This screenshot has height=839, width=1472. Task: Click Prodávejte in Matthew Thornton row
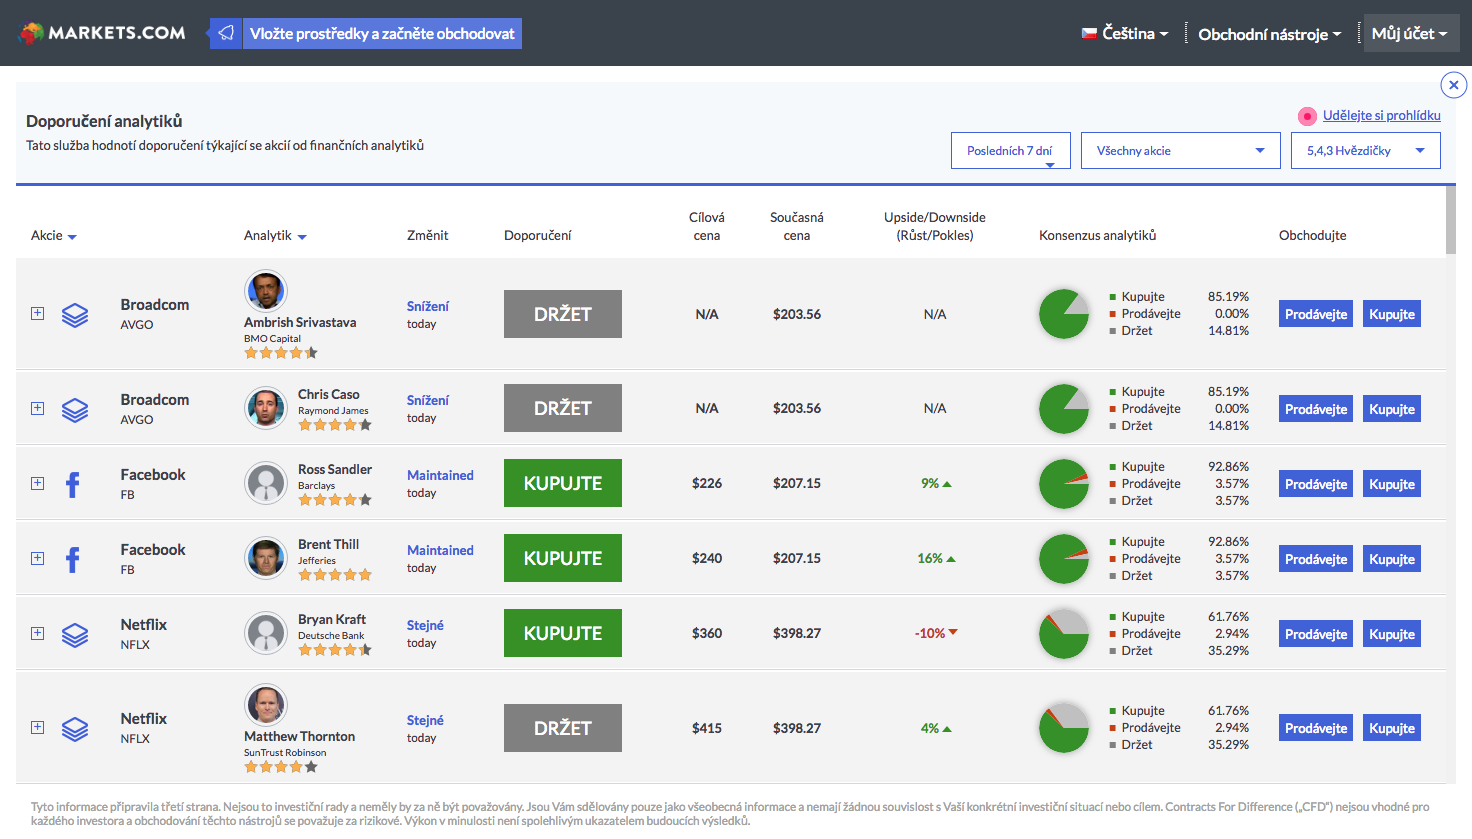pos(1316,728)
